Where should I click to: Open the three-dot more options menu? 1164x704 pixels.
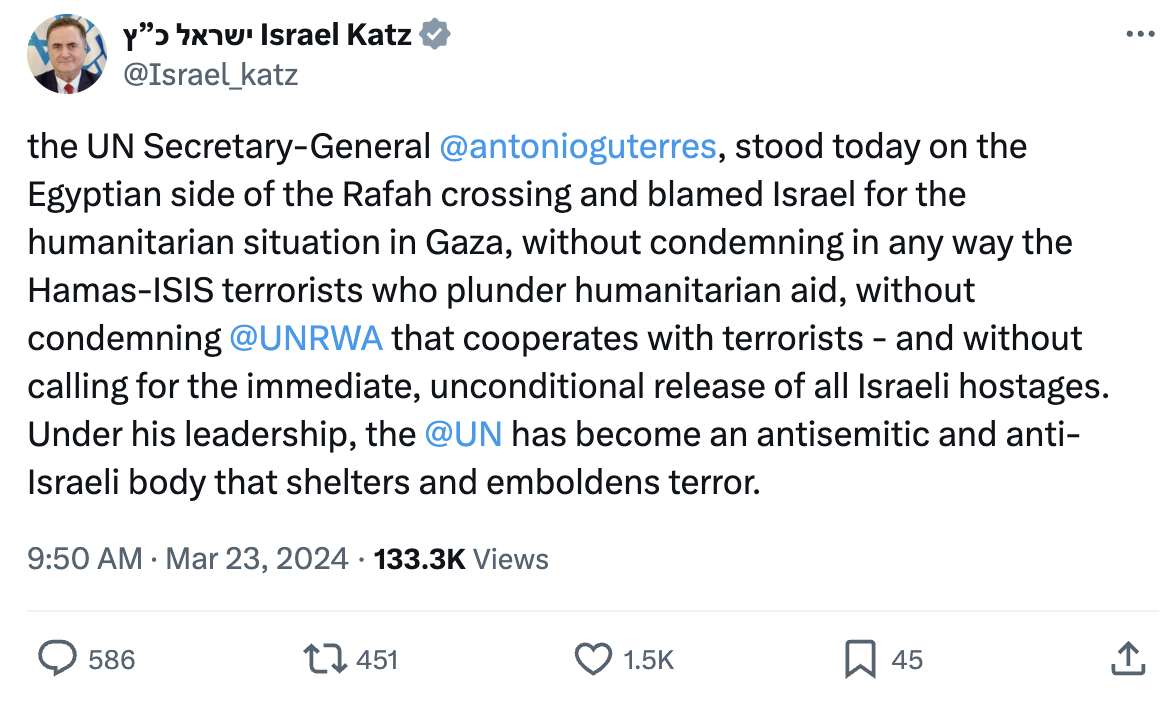click(x=1139, y=35)
